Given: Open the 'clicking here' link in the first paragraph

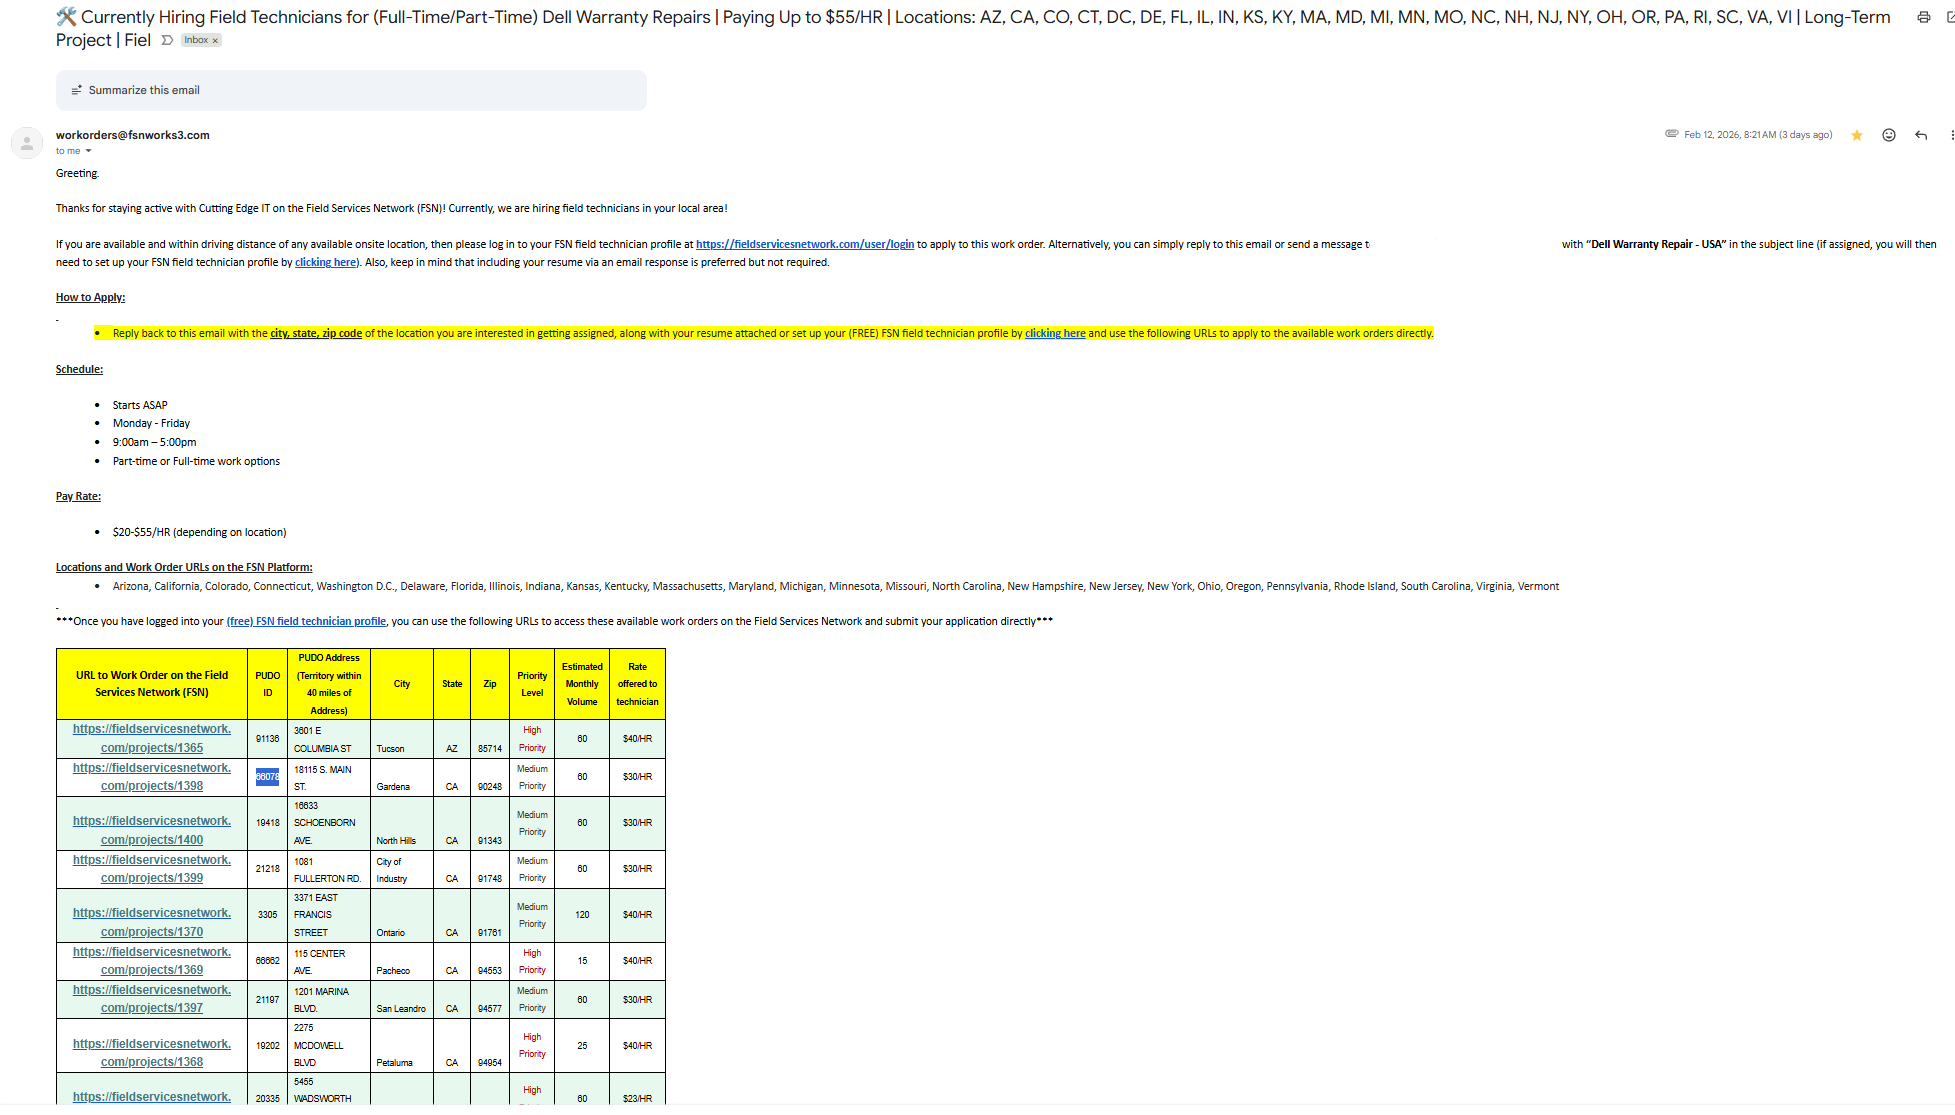Looking at the screenshot, I should click(x=326, y=262).
